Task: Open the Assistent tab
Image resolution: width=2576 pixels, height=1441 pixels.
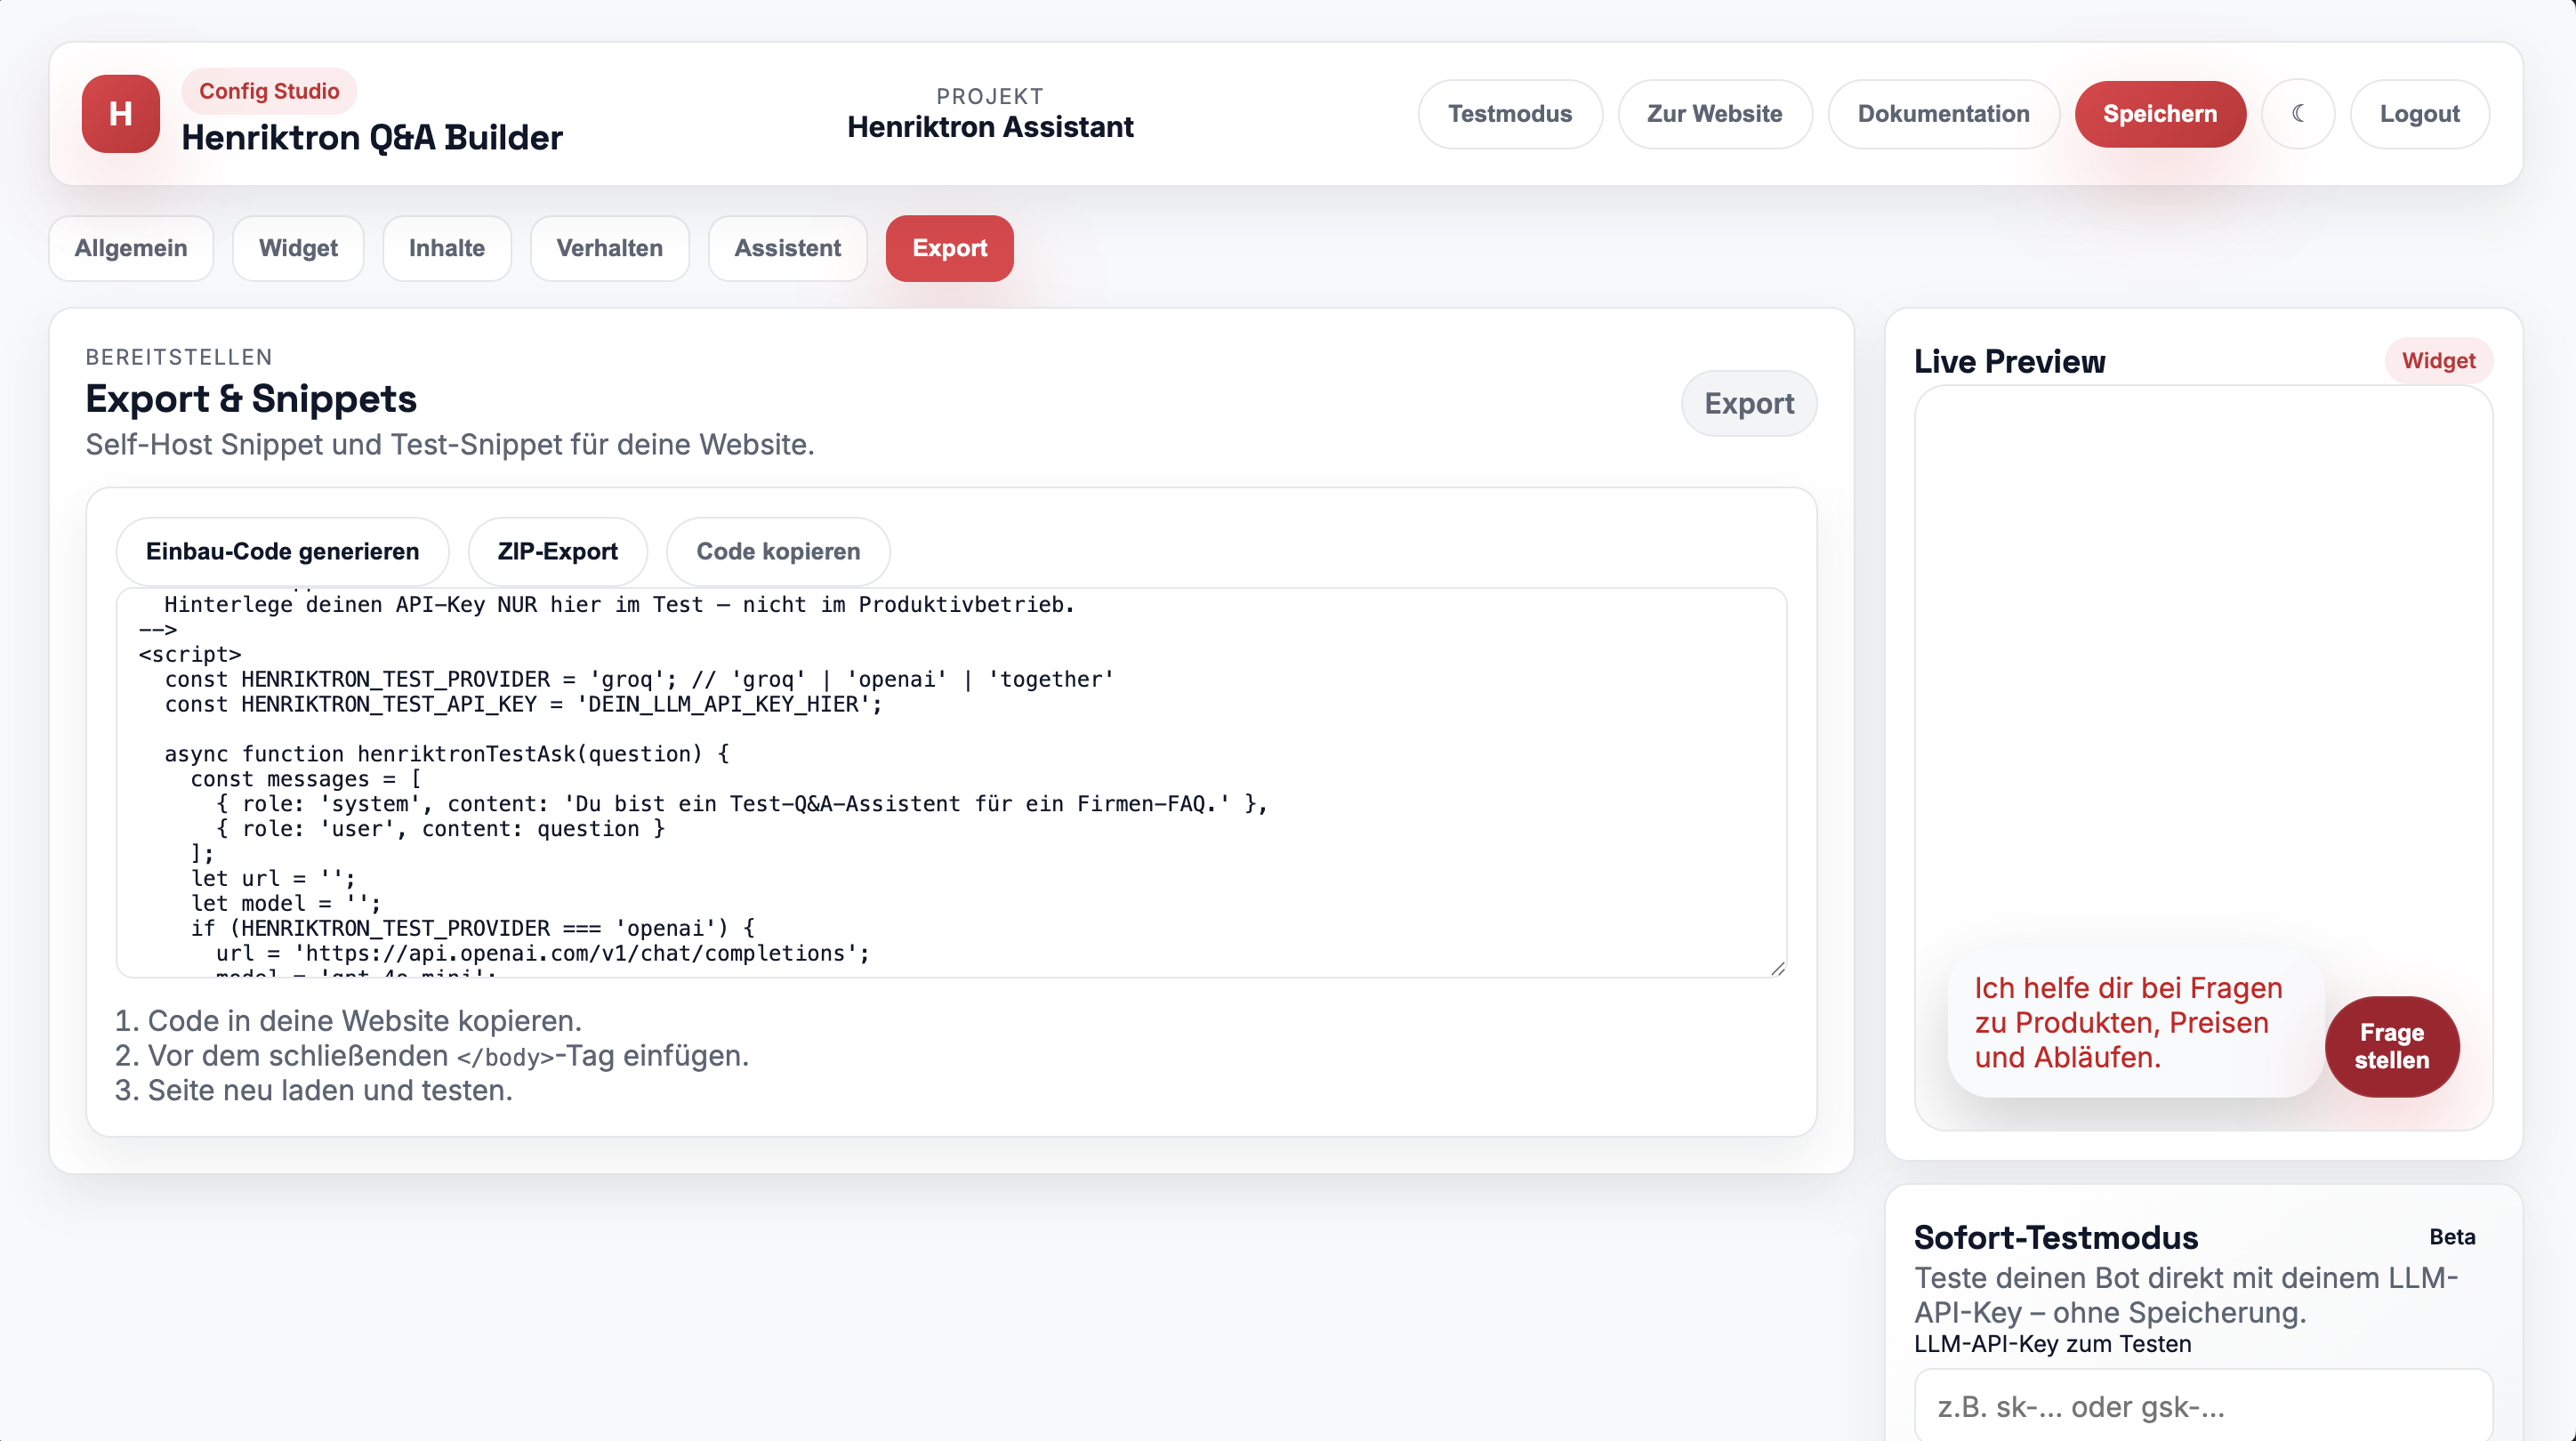Action: tap(787, 248)
